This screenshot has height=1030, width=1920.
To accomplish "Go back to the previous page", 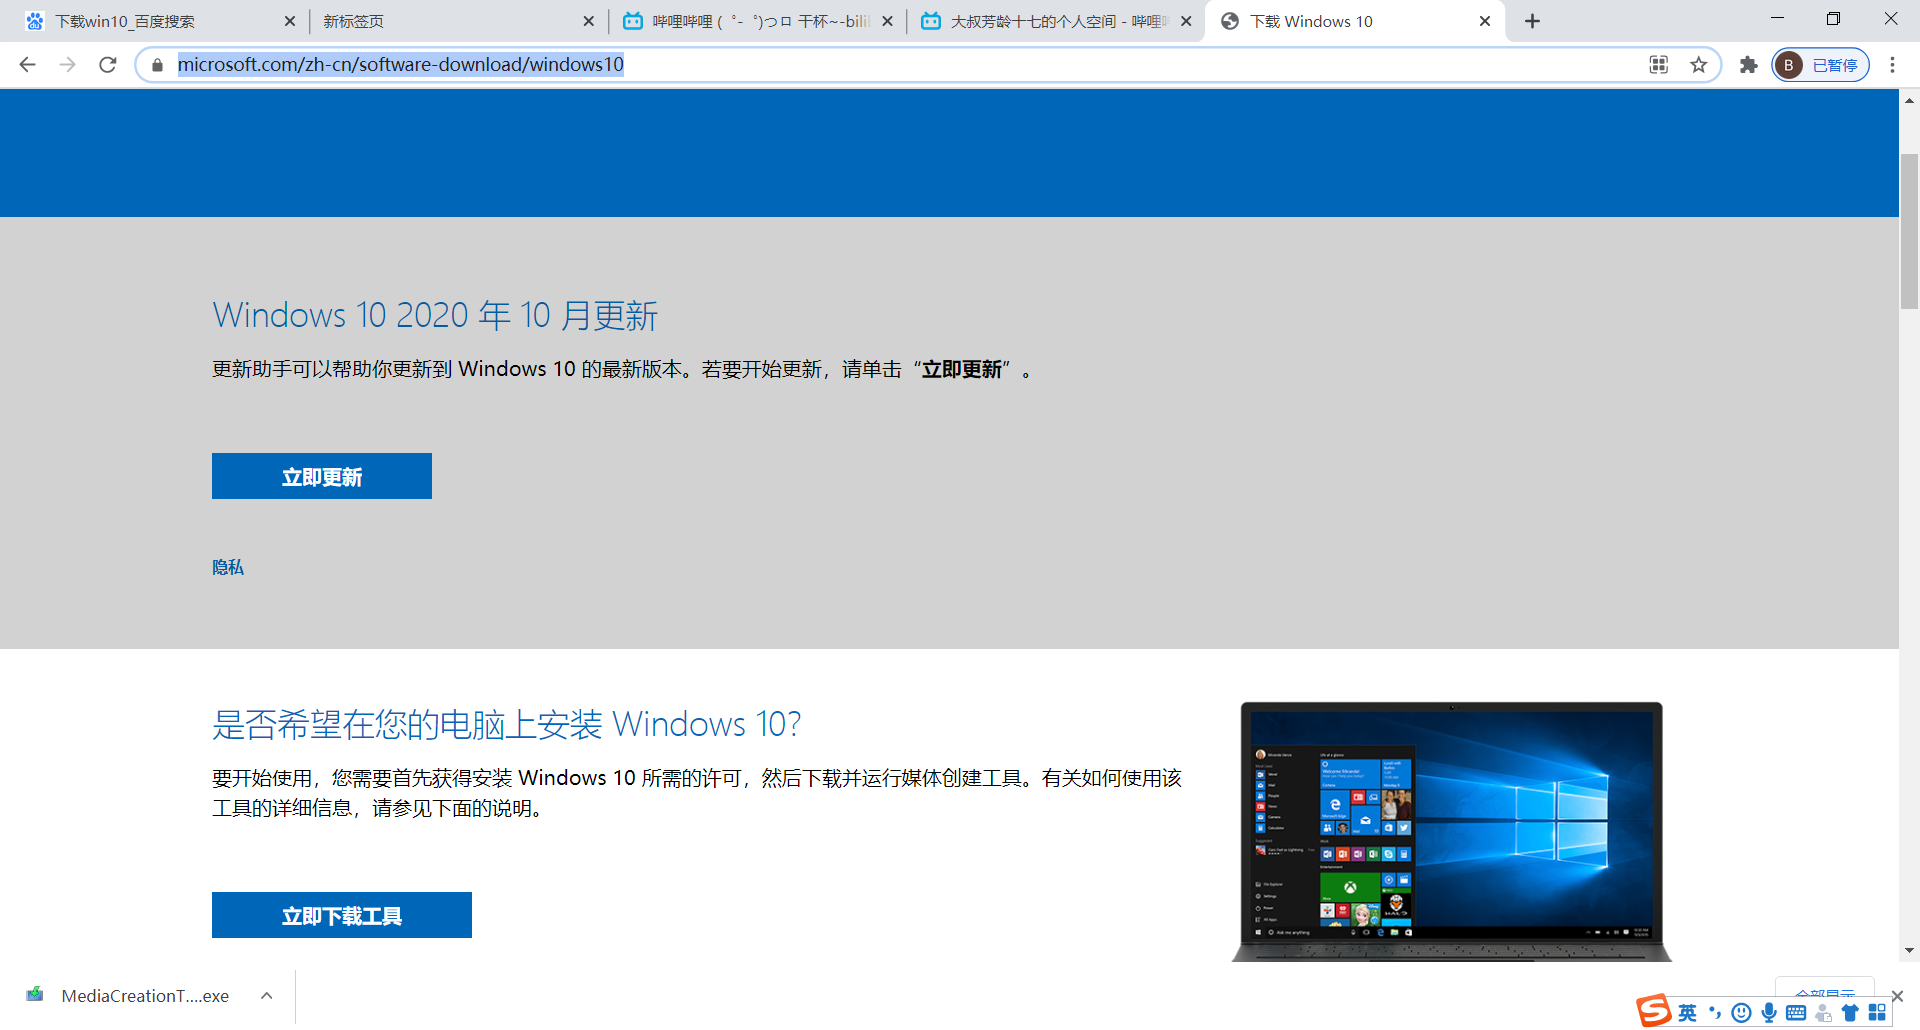I will click(x=27, y=65).
